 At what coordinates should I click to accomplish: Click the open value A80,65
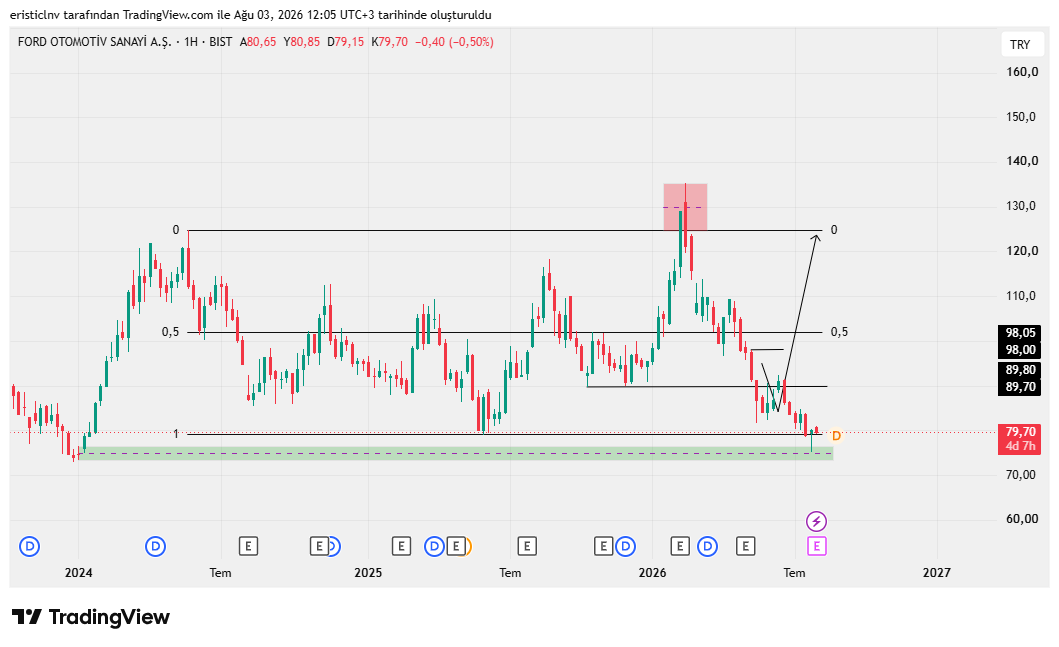(258, 42)
